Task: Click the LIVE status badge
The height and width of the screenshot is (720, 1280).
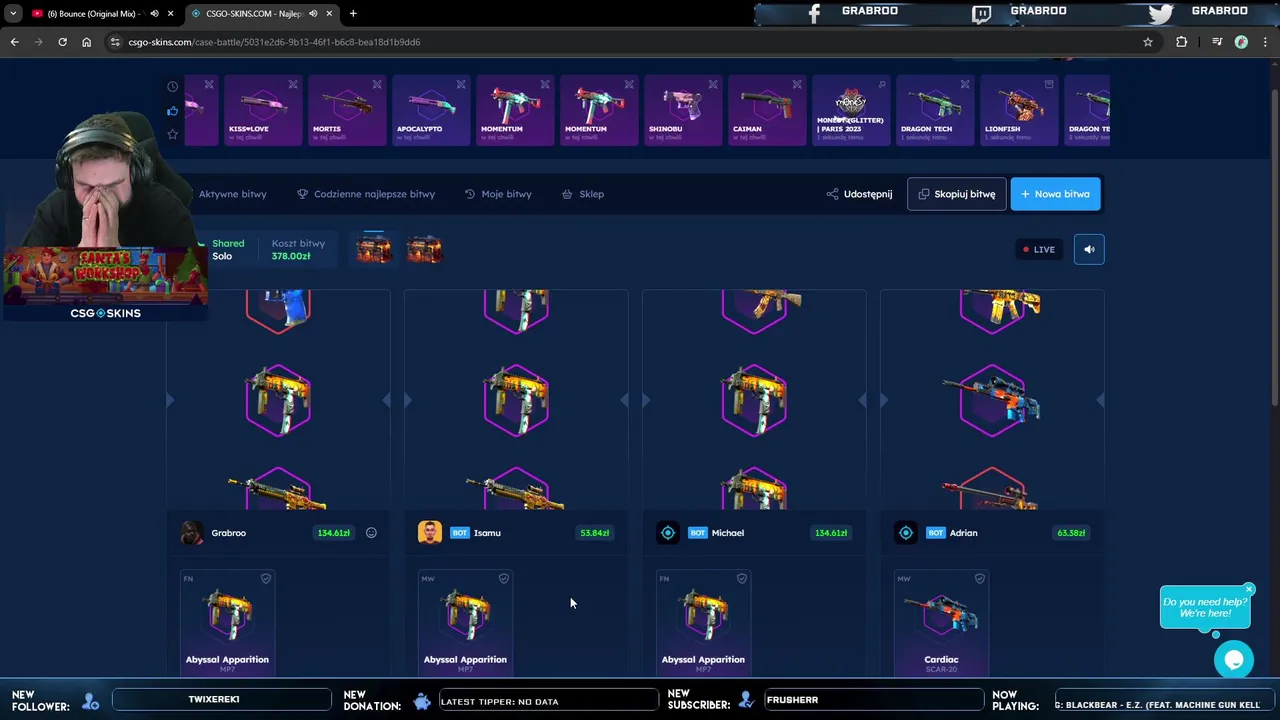Action: coord(1039,249)
